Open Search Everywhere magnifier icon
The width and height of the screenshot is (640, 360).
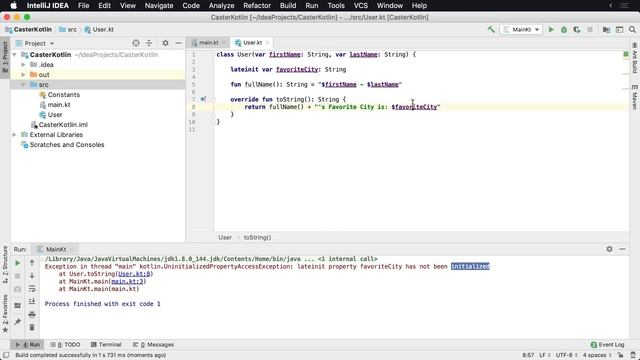(x=632, y=29)
